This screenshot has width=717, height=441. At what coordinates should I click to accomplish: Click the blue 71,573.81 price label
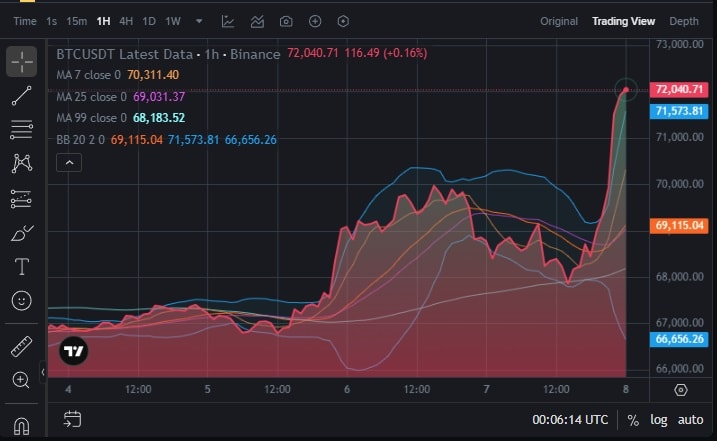679,111
